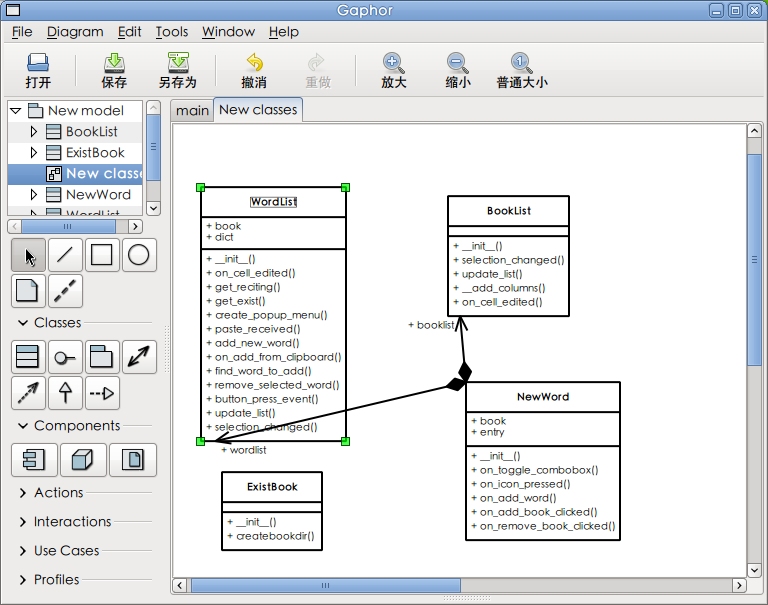
Task: Select the Node cube tool
Action: [83, 460]
